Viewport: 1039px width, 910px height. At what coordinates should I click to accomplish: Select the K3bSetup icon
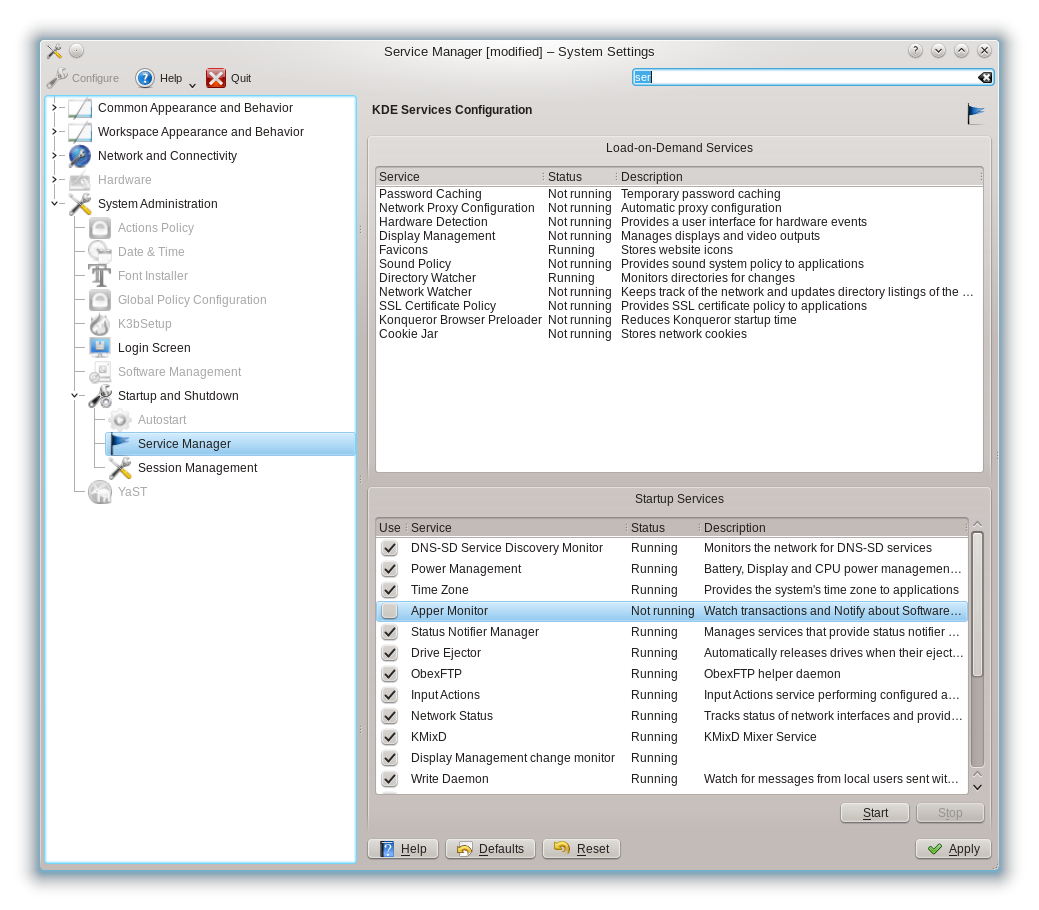98,324
